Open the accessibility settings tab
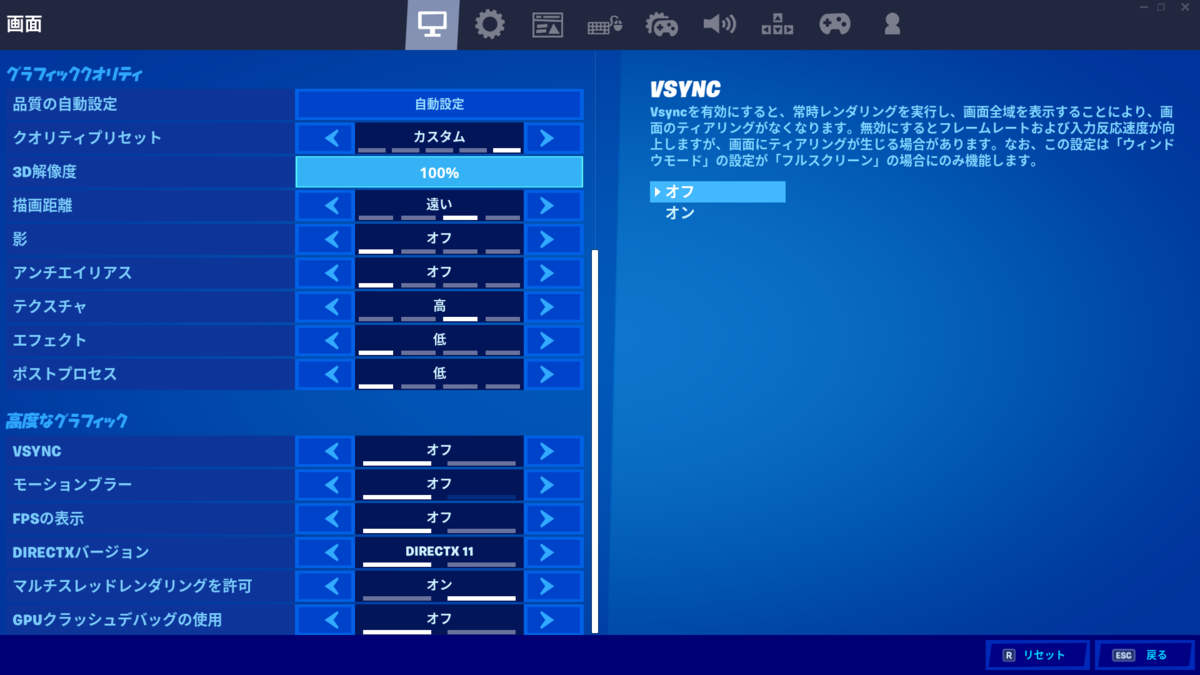Viewport: 1200px width, 675px height. coord(777,25)
